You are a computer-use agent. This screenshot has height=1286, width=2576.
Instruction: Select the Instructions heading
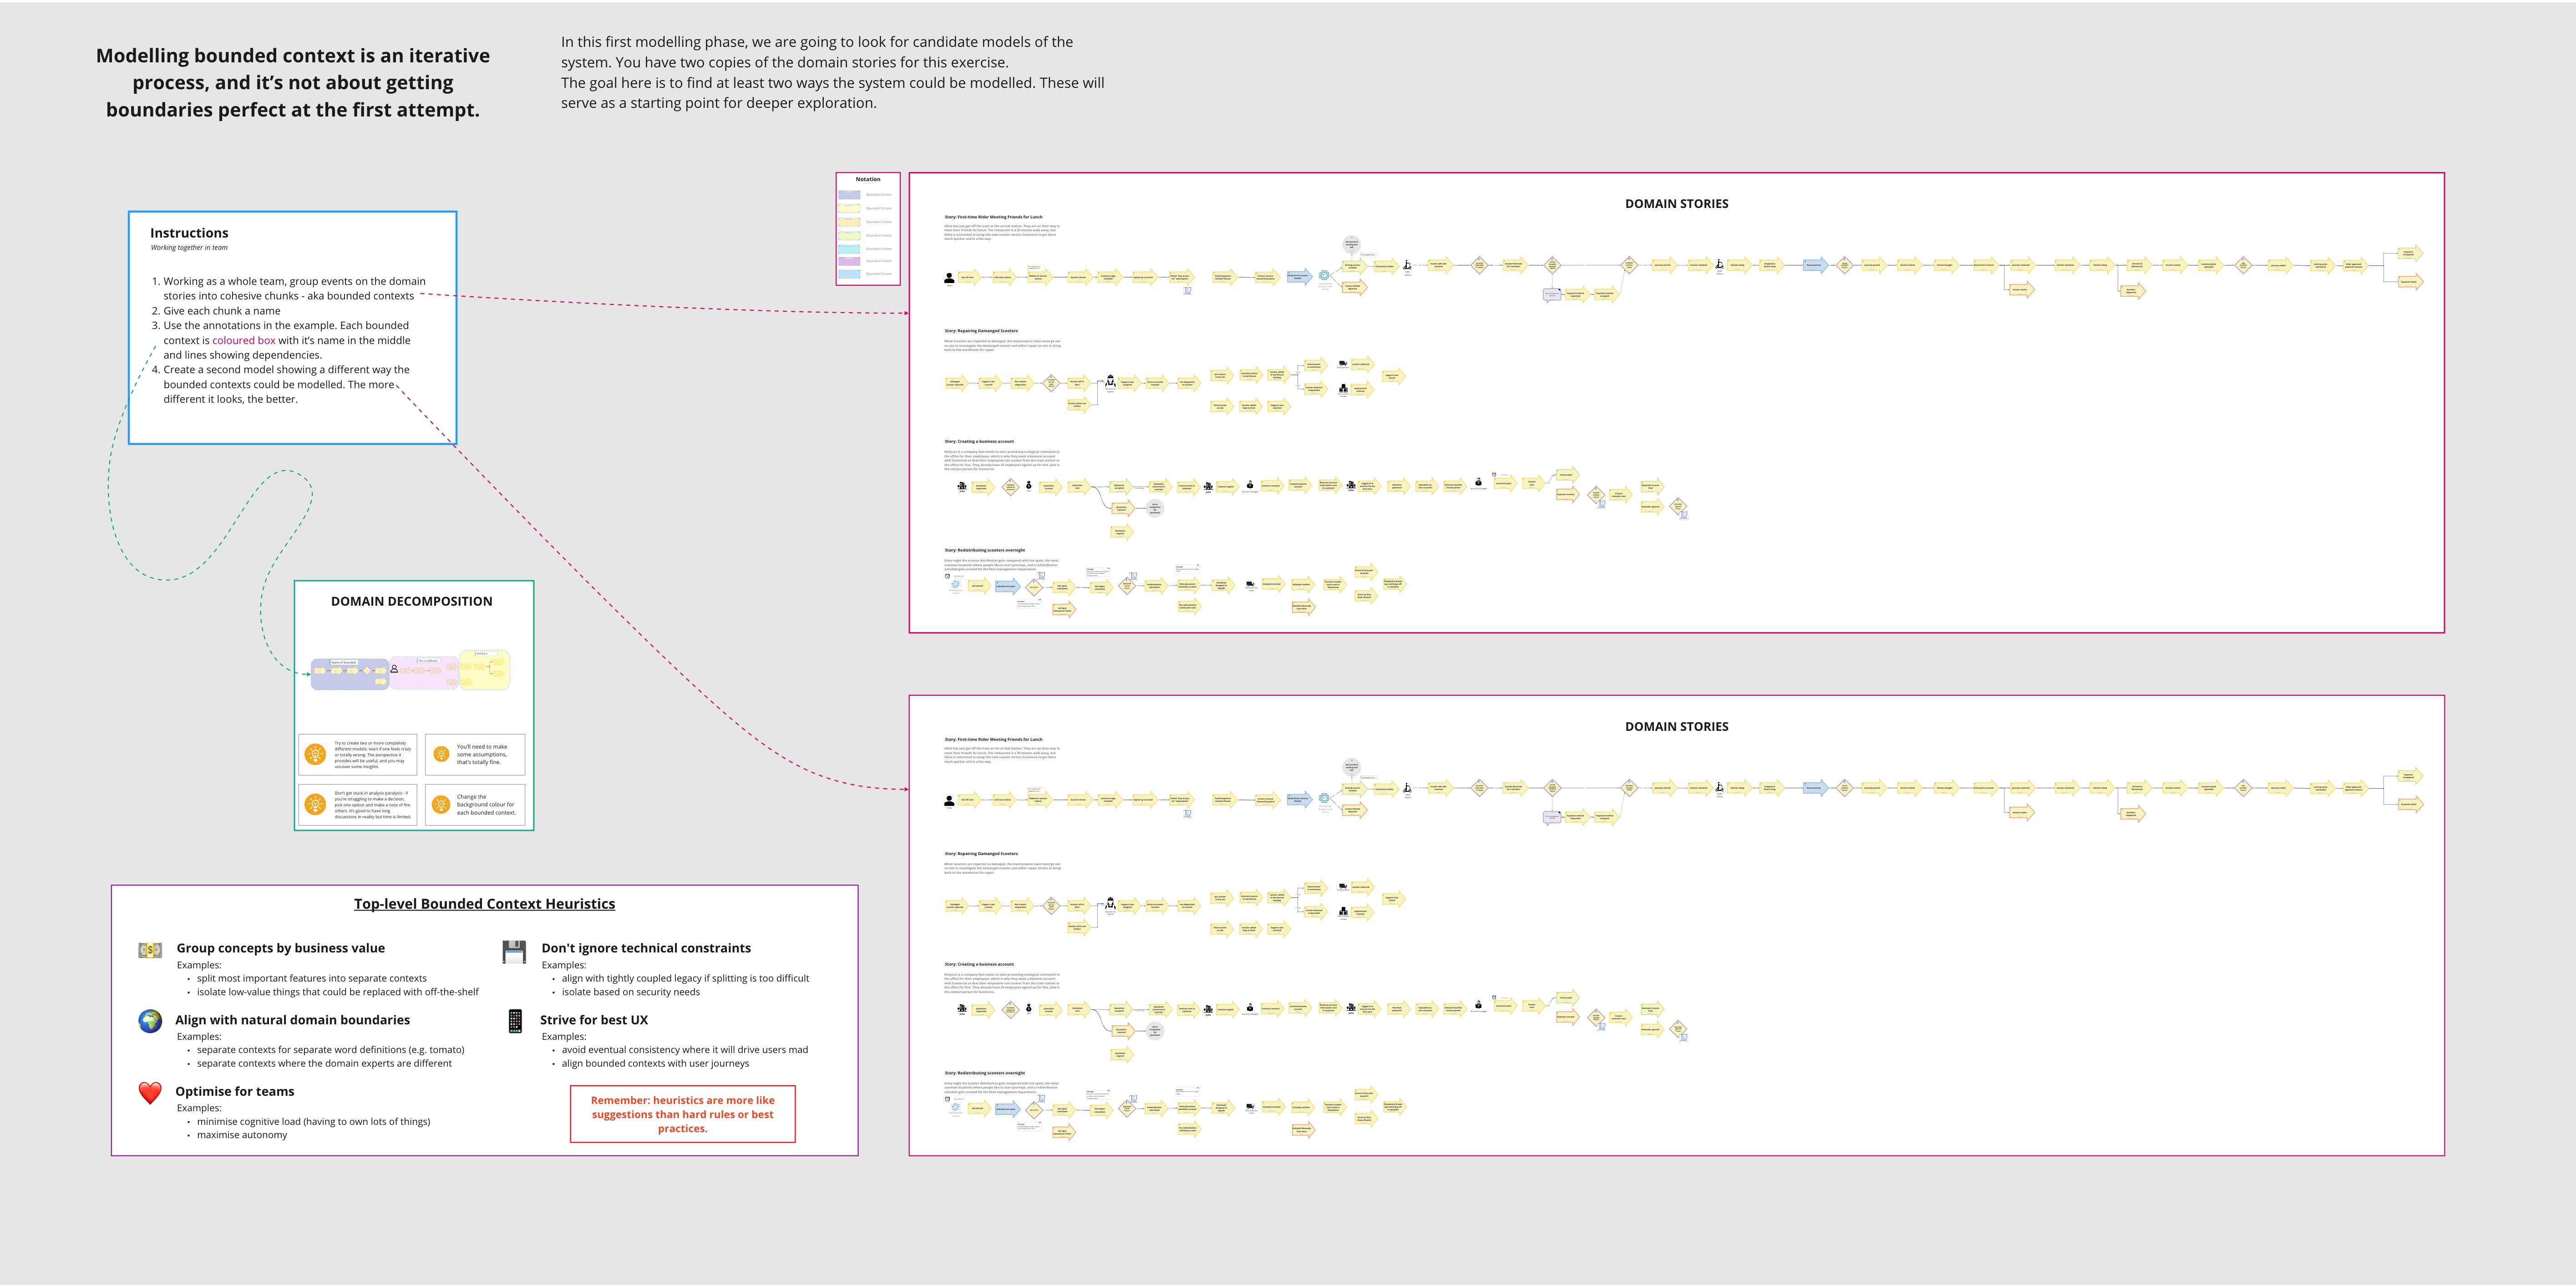[189, 233]
